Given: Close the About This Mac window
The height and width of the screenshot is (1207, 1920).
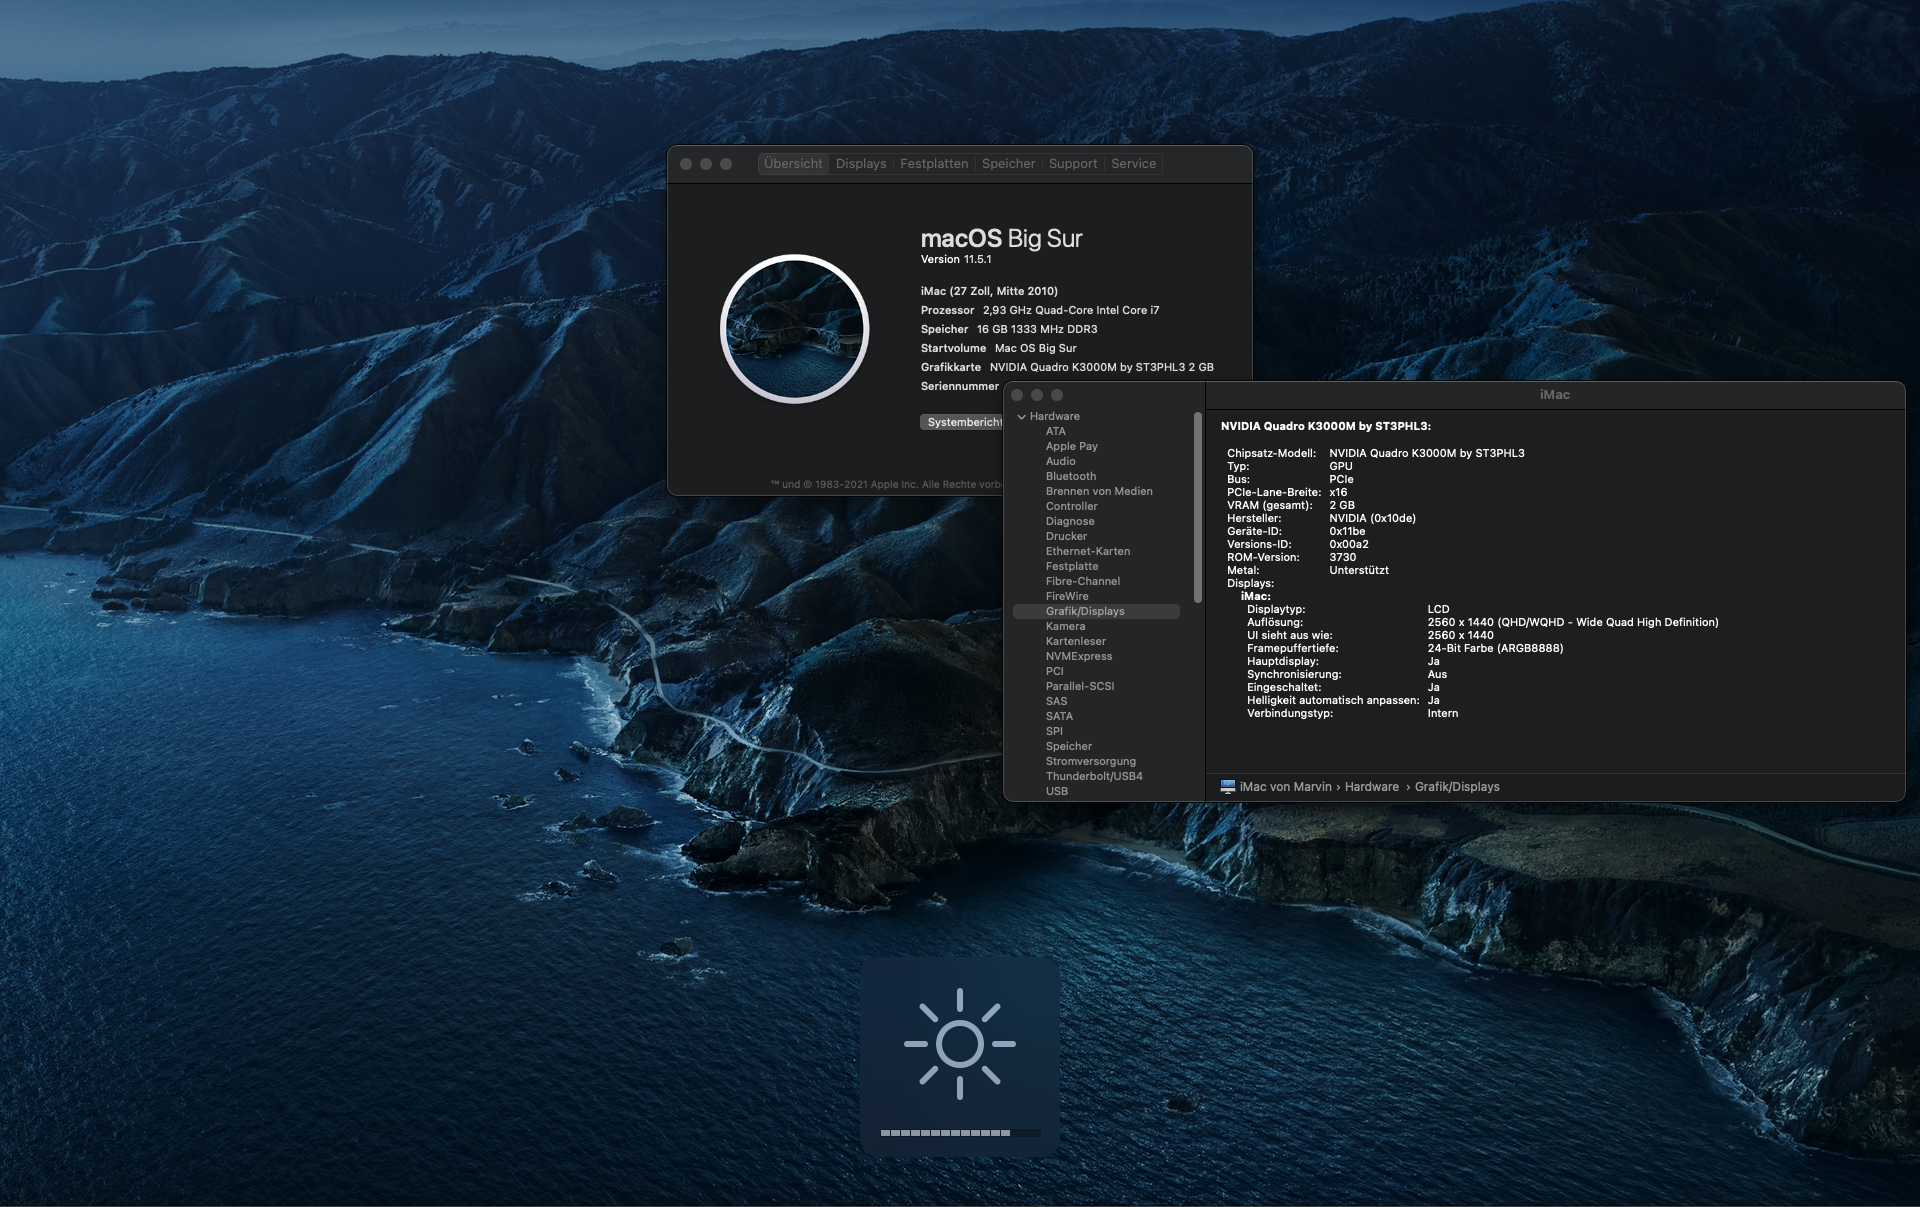Looking at the screenshot, I should point(686,164).
